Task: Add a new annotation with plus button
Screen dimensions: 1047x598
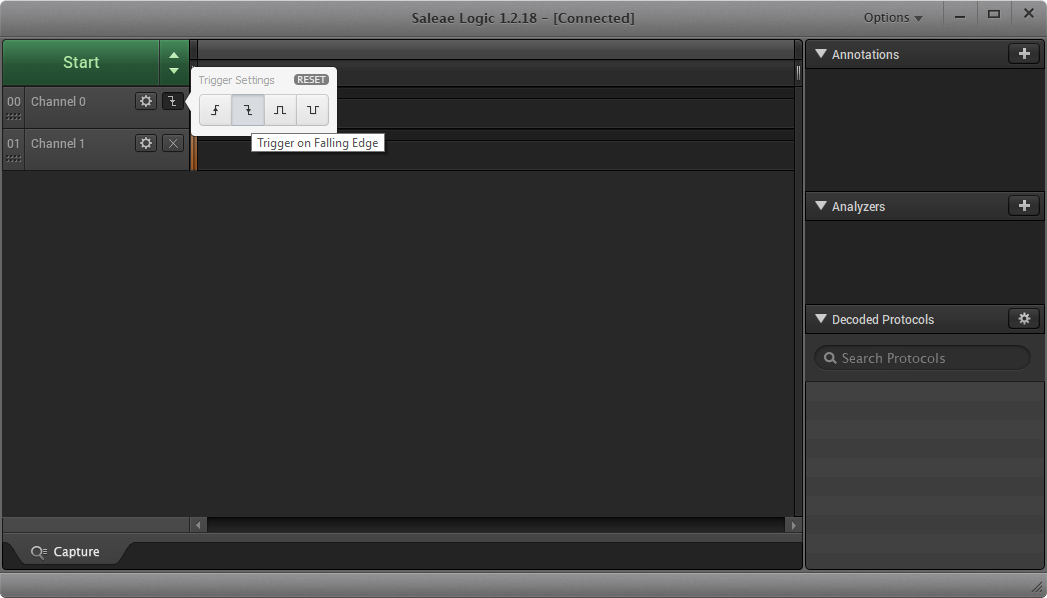Action: pos(1023,54)
